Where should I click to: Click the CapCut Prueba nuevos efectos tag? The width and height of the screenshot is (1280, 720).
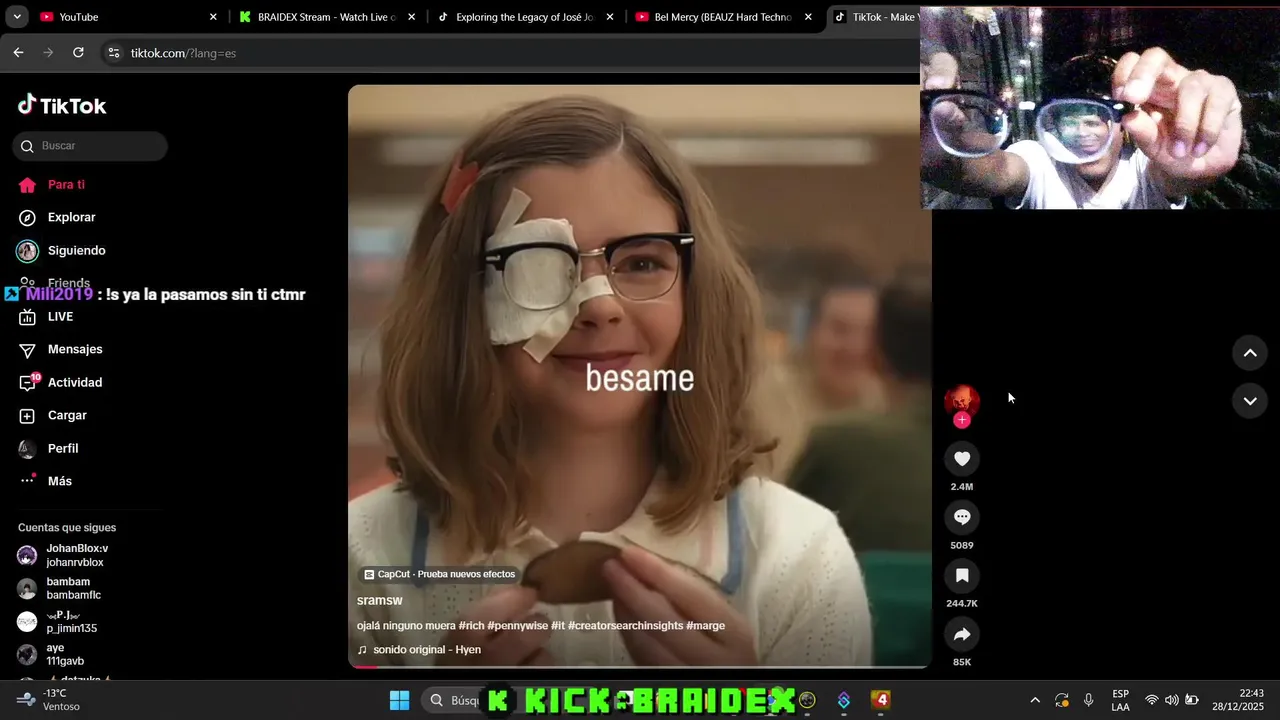(440, 574)
